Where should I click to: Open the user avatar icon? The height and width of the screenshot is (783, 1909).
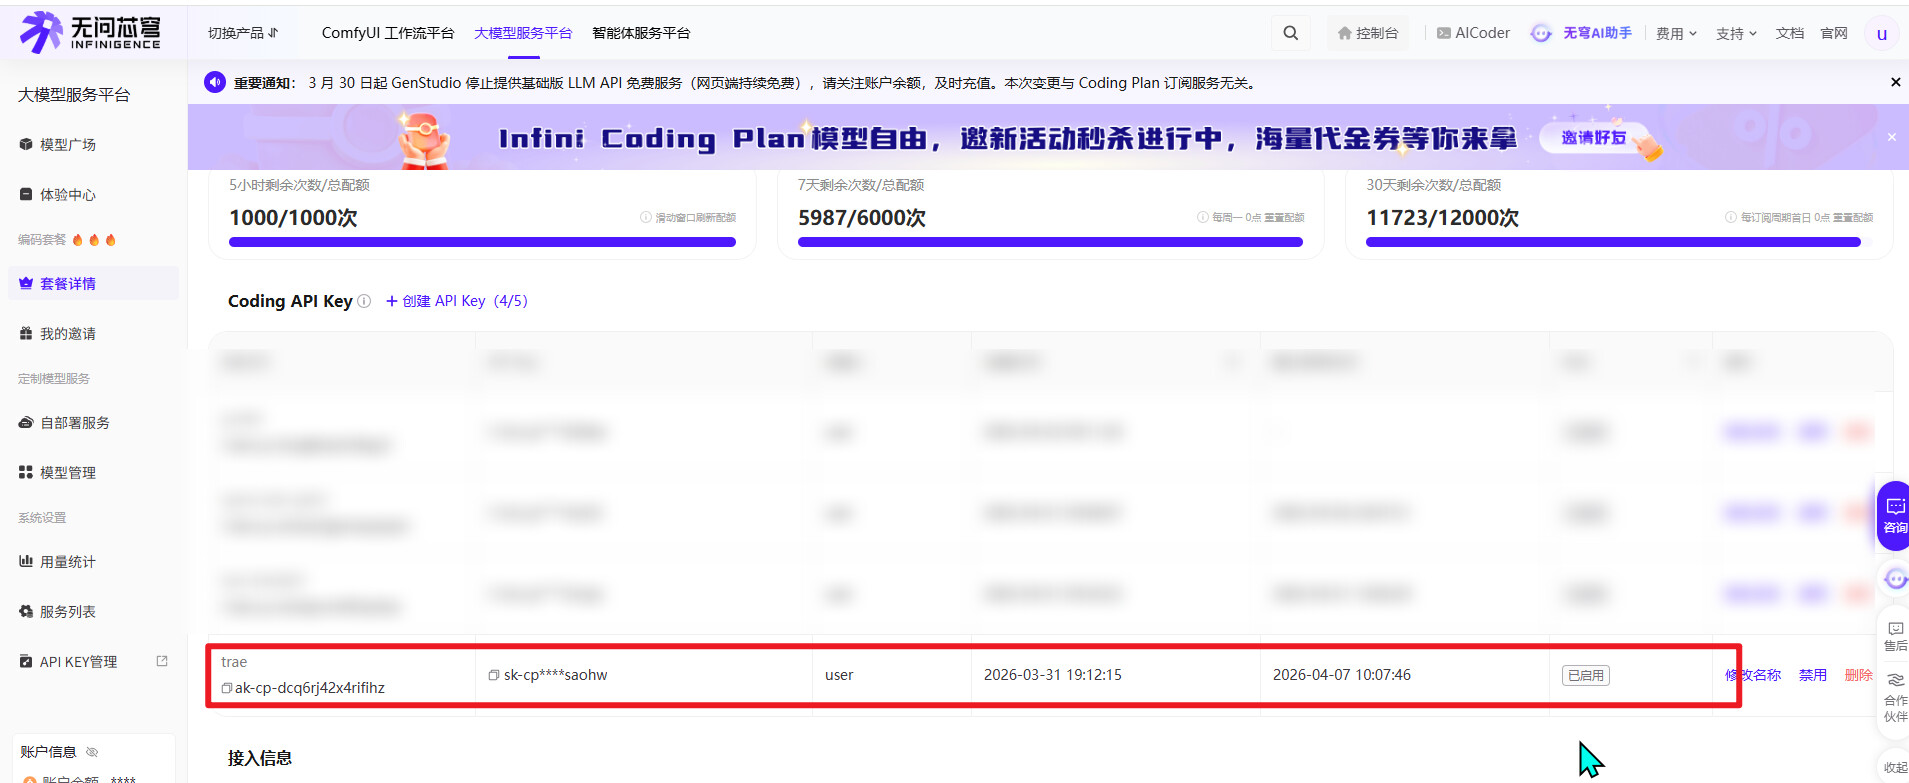click(x=1881, y=34)
